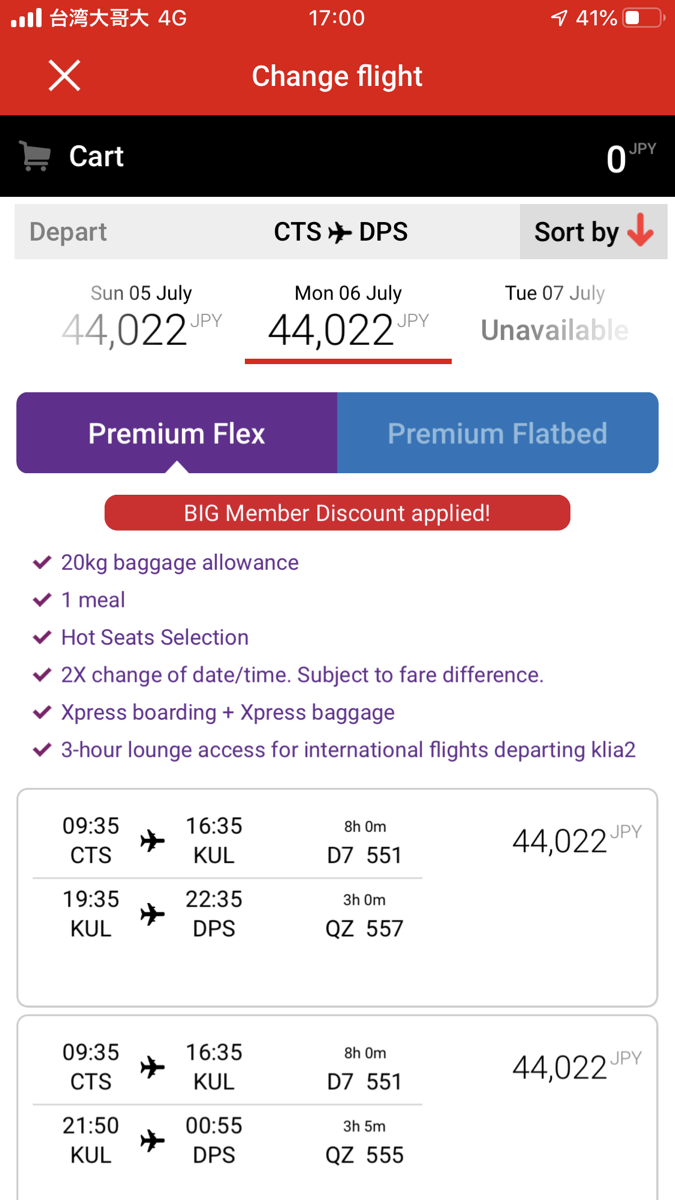Viewport: 675px width, 1200px height.
Task: Tap the red Sort by arrow icon
Action: [x=640, y=232]
